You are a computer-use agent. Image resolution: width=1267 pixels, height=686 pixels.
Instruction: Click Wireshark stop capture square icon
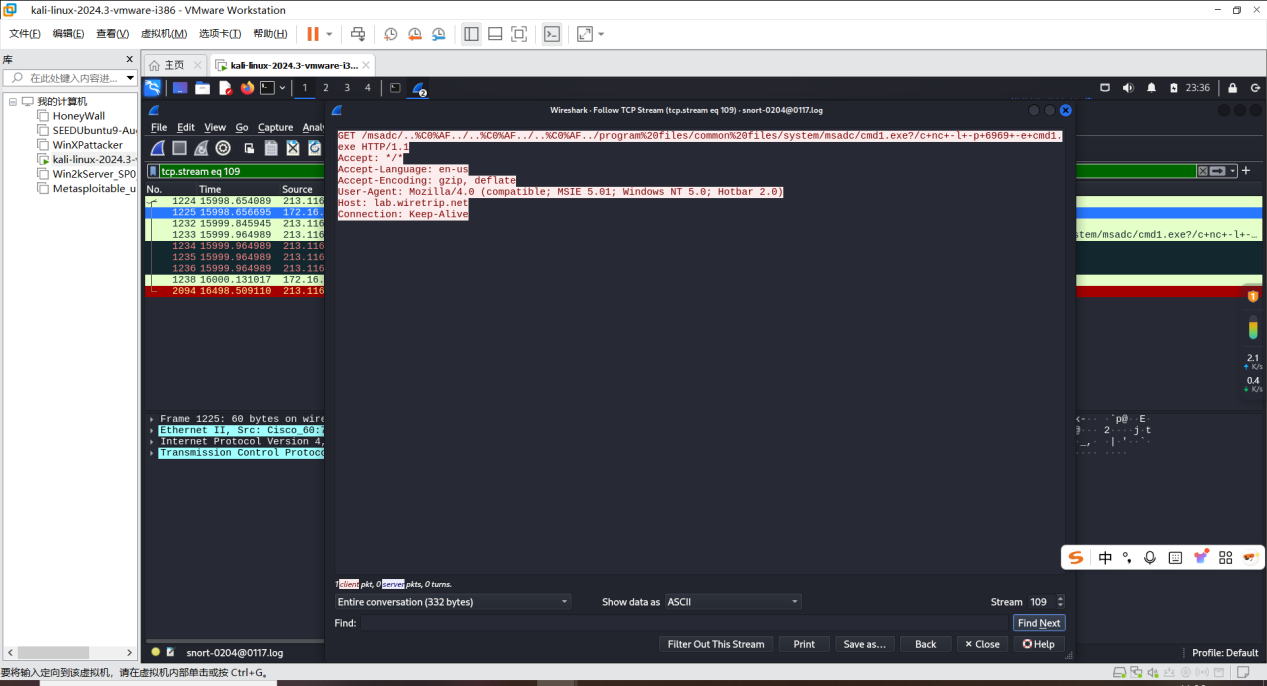click(x=179, y=148)
